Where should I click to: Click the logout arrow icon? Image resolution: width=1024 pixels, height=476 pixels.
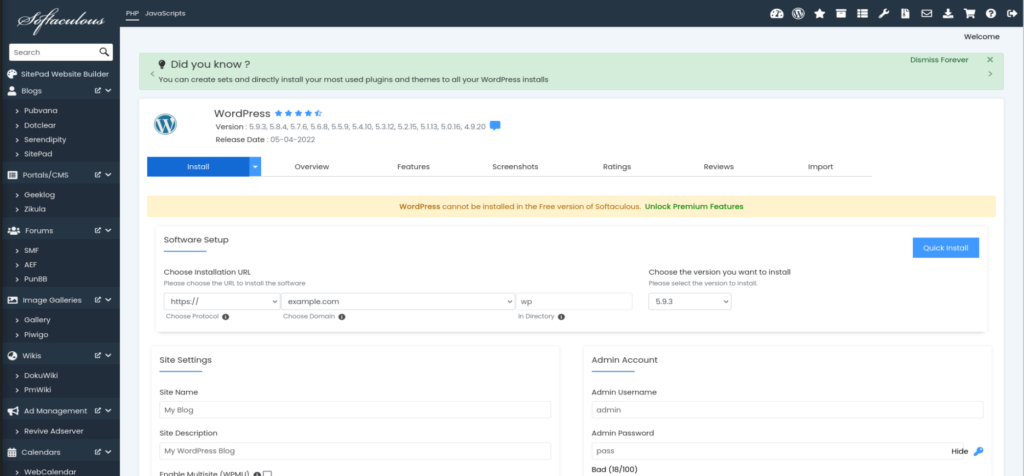(1010, 14)
